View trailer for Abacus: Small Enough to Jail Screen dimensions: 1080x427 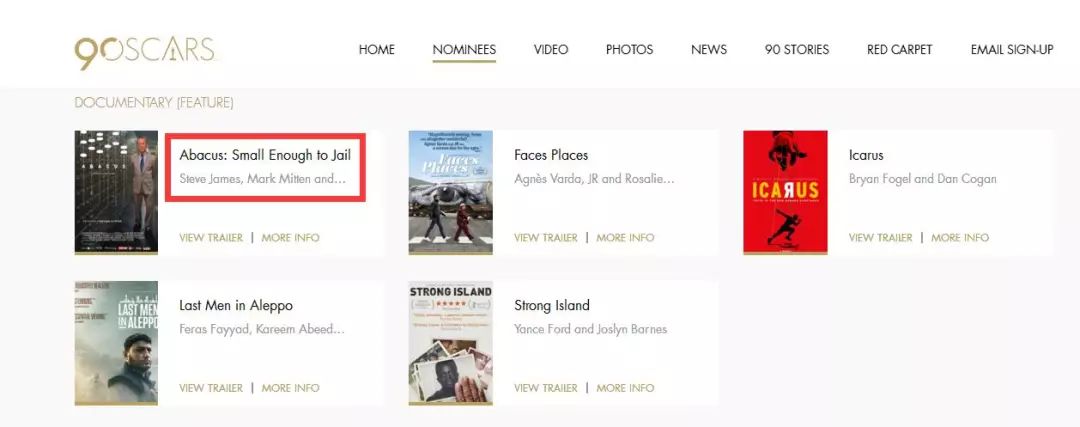(x=211, y=238)
